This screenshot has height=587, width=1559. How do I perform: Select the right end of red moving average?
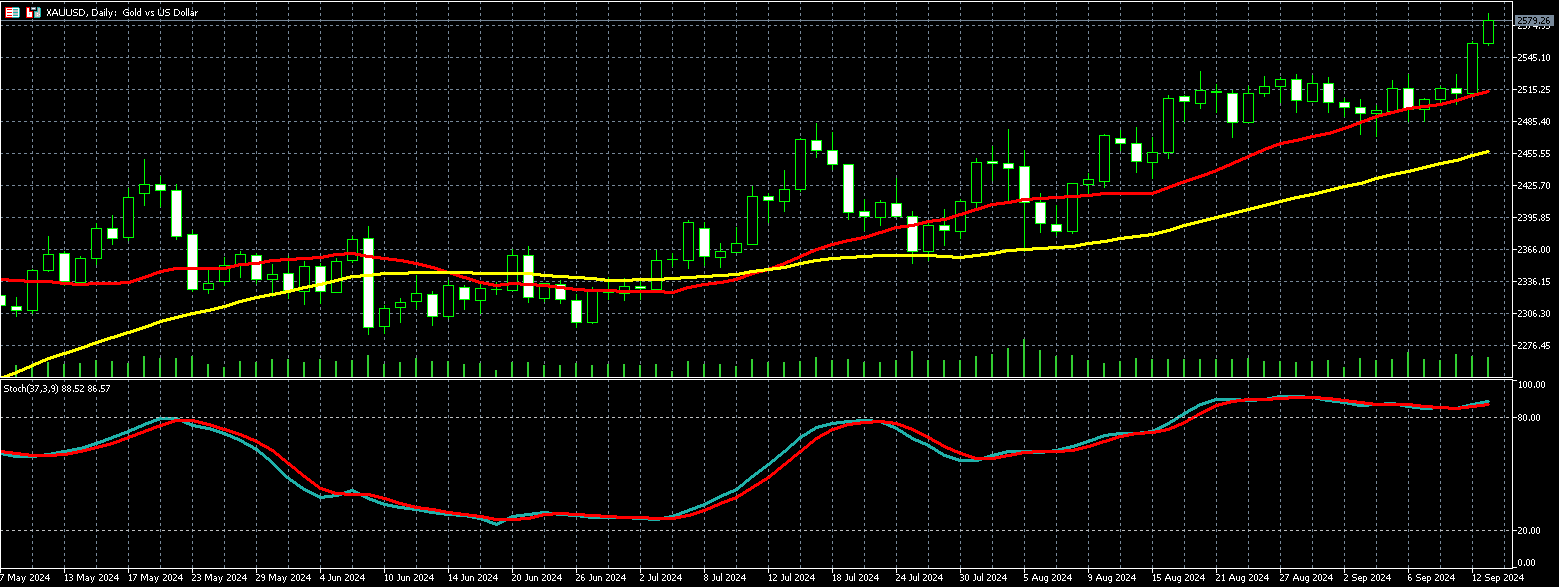tap(1488, 91)
